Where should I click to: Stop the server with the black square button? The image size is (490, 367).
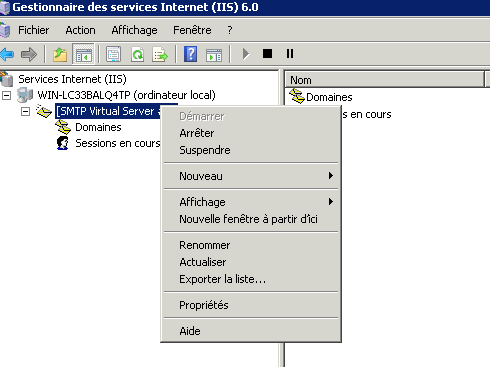267,54
